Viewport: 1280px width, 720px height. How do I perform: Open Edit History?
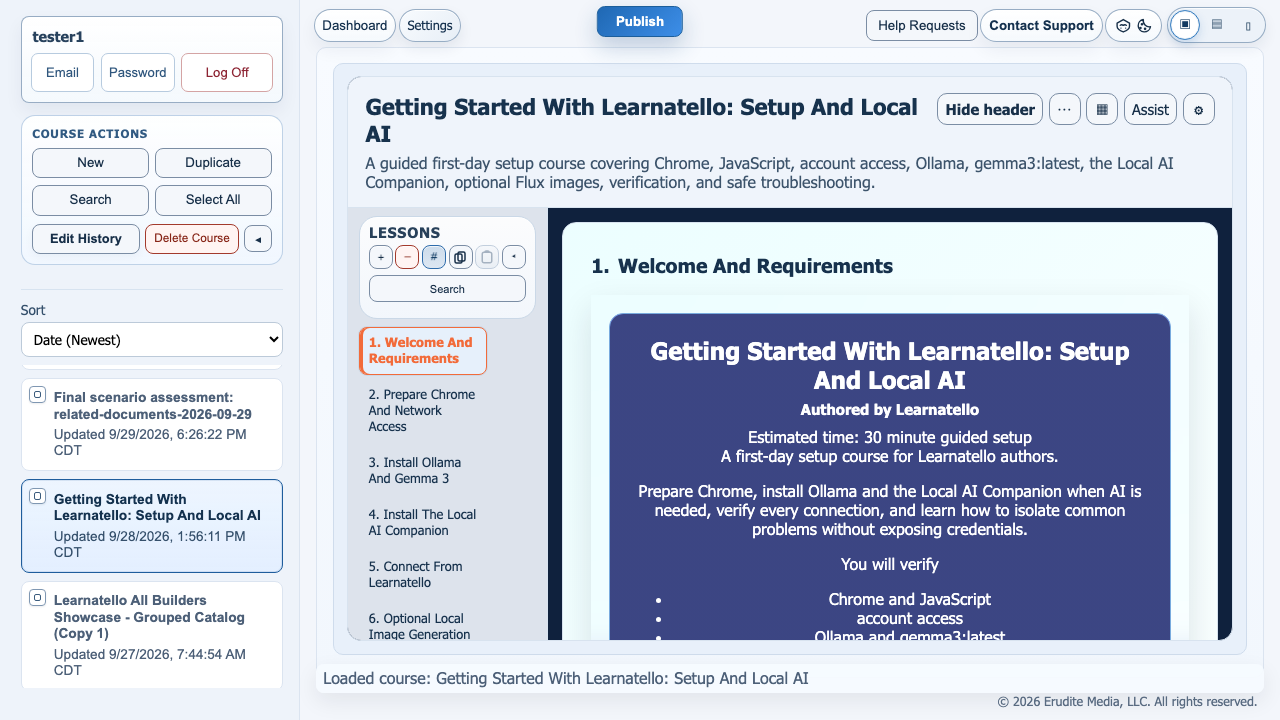(x=86, y=239)
